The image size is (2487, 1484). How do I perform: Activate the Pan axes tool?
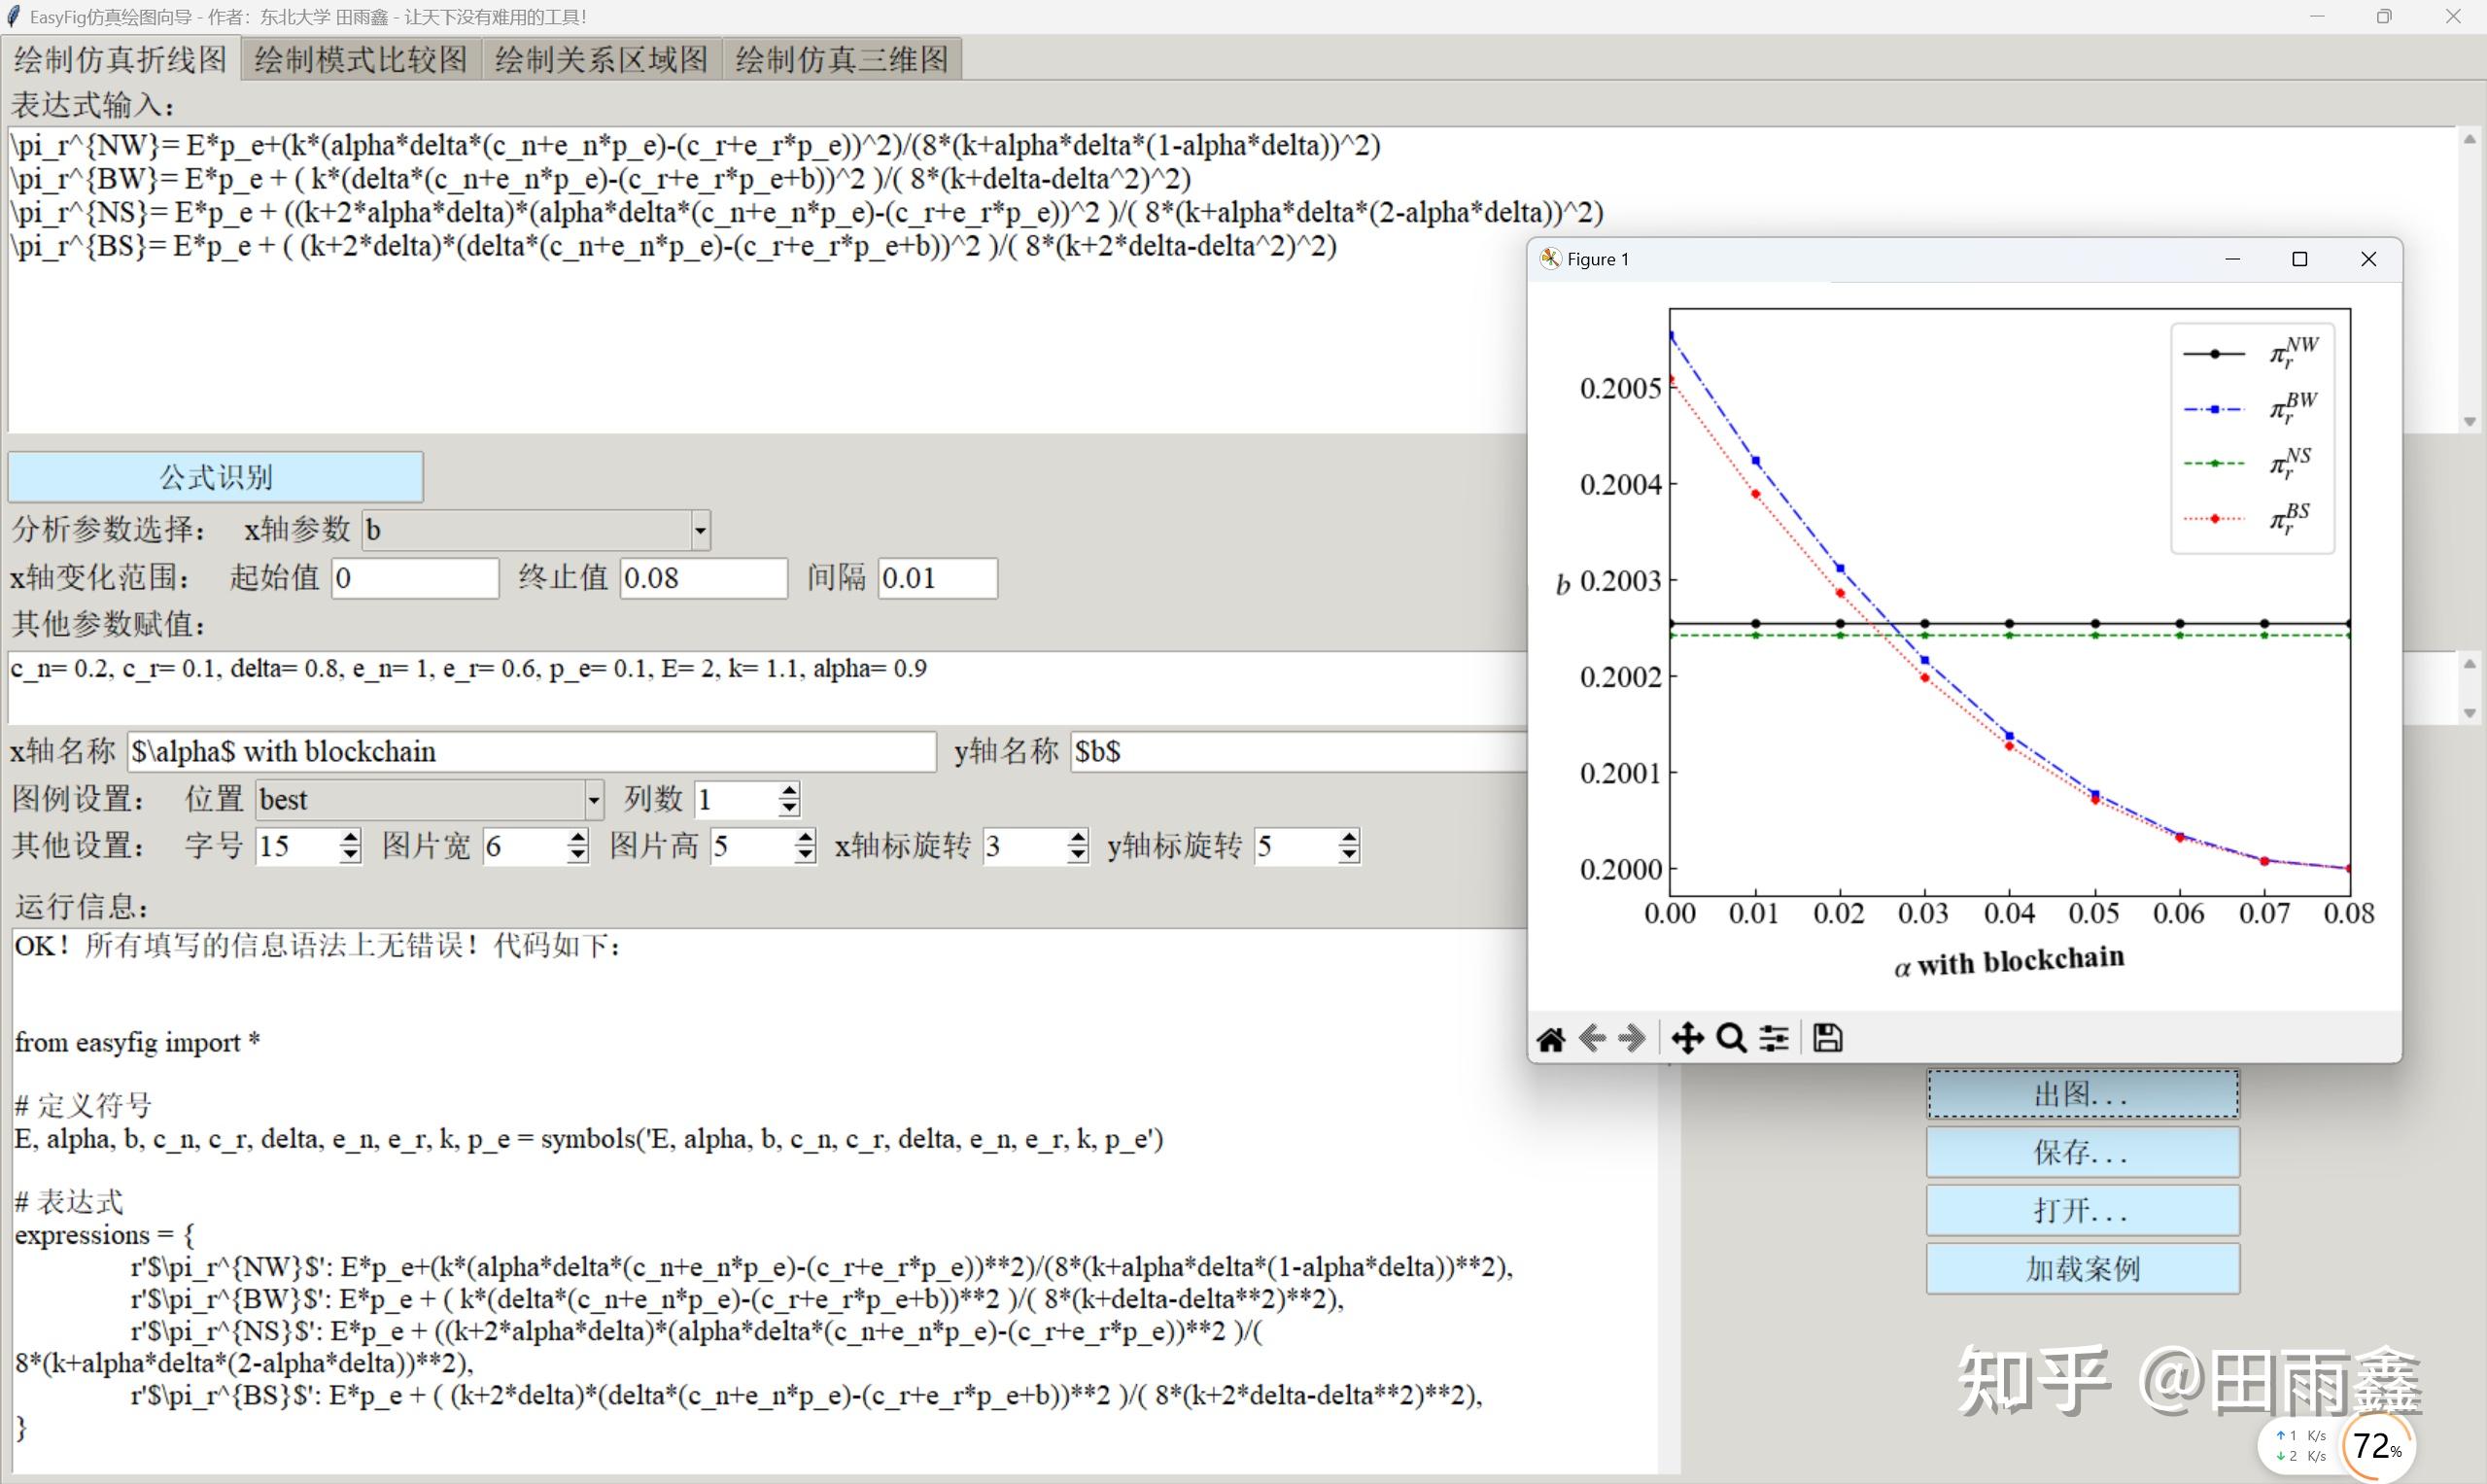(1687, 1039)
